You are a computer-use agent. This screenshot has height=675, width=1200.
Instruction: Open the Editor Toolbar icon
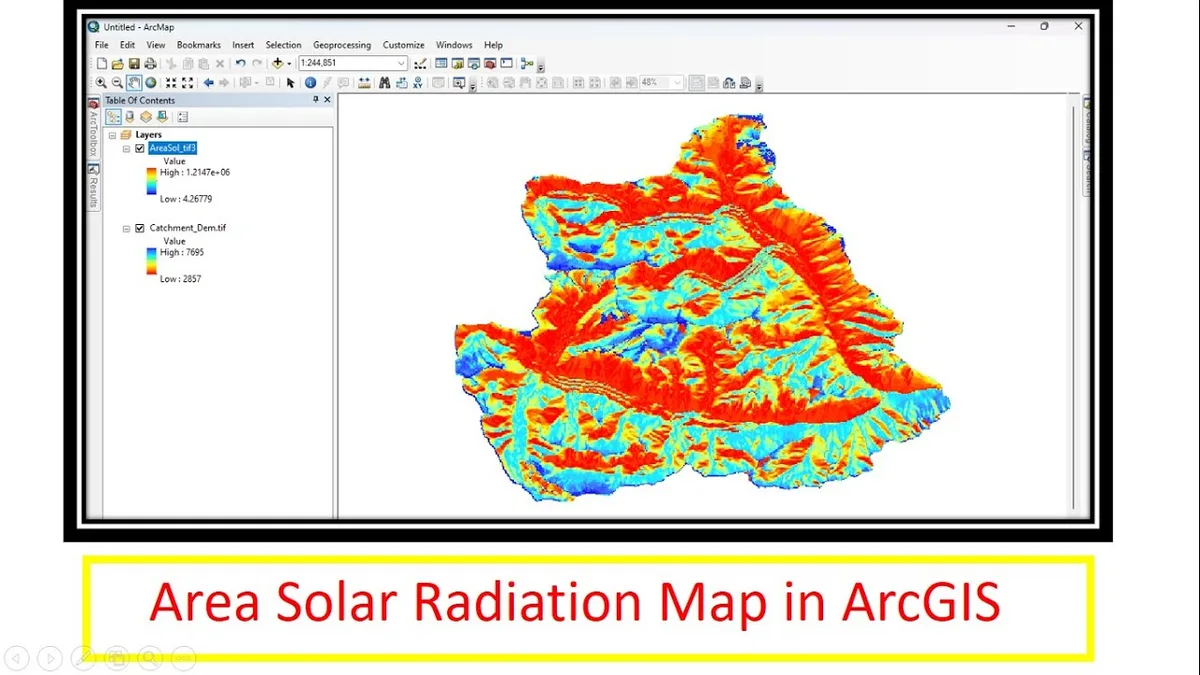point(420,64)
